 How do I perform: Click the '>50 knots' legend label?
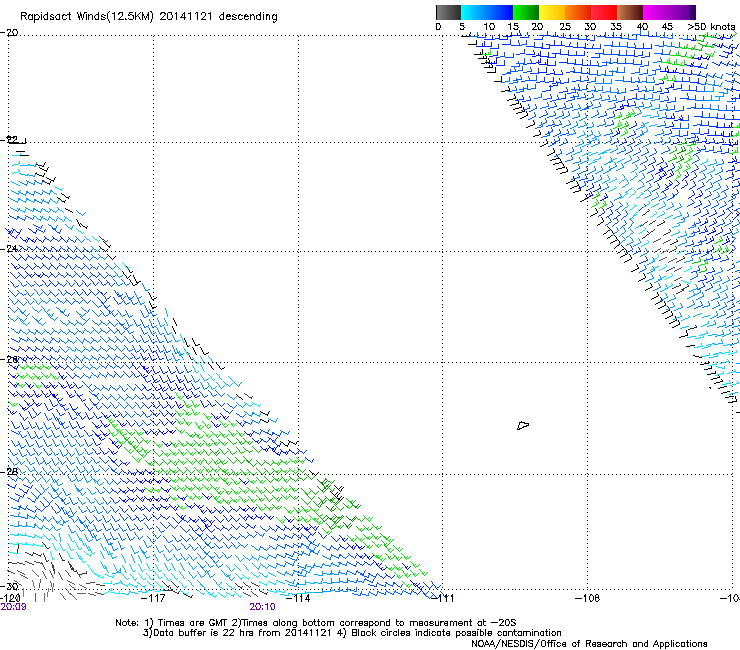pos(711,27)
